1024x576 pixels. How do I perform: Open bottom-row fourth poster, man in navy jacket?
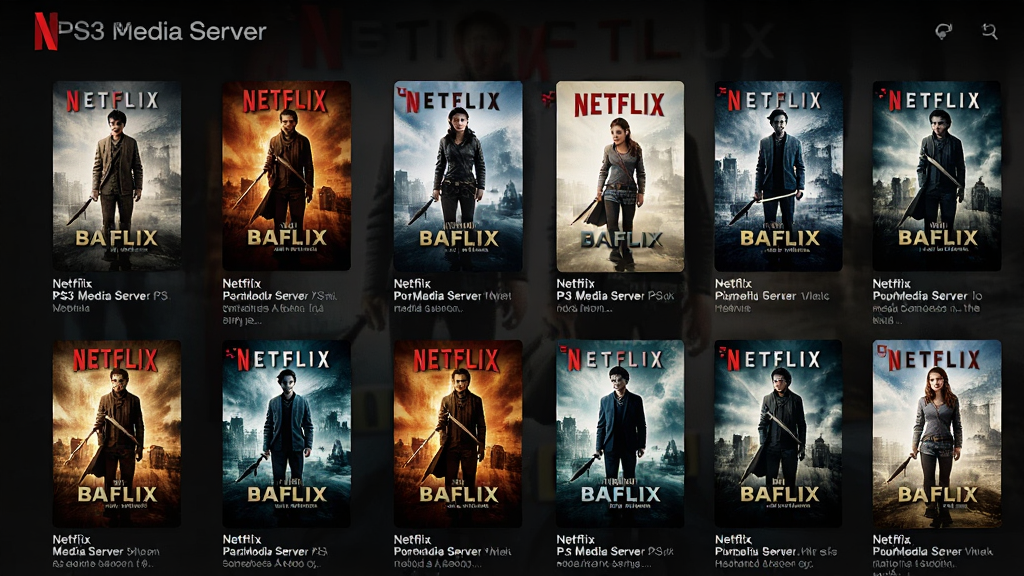[x=620, y=433]
